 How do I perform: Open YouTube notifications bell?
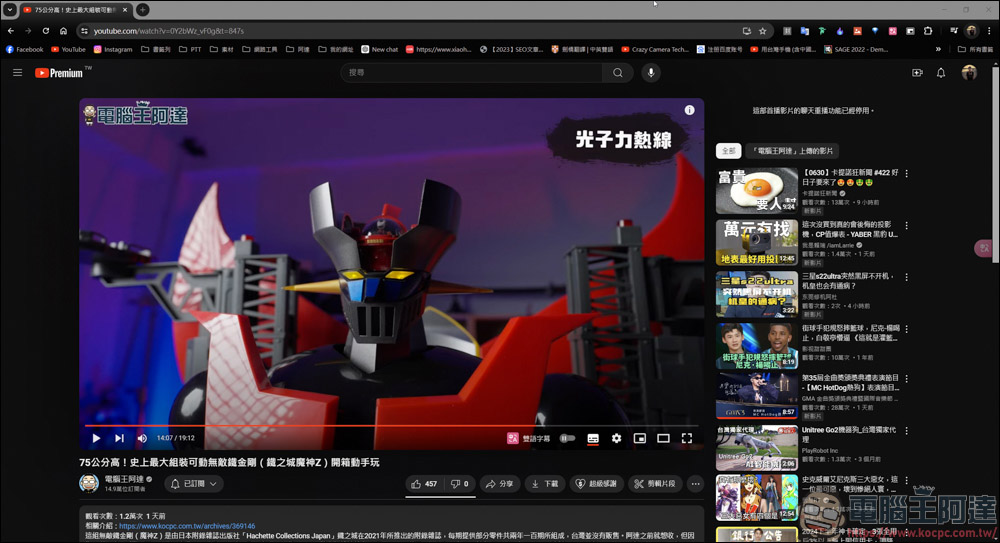click(941, 73)
